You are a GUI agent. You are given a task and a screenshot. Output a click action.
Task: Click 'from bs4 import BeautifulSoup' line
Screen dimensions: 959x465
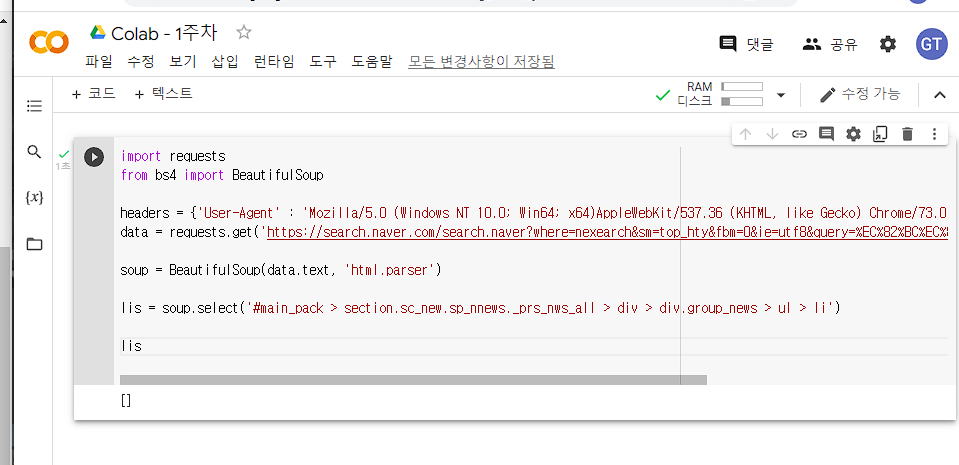pos(222,176)
